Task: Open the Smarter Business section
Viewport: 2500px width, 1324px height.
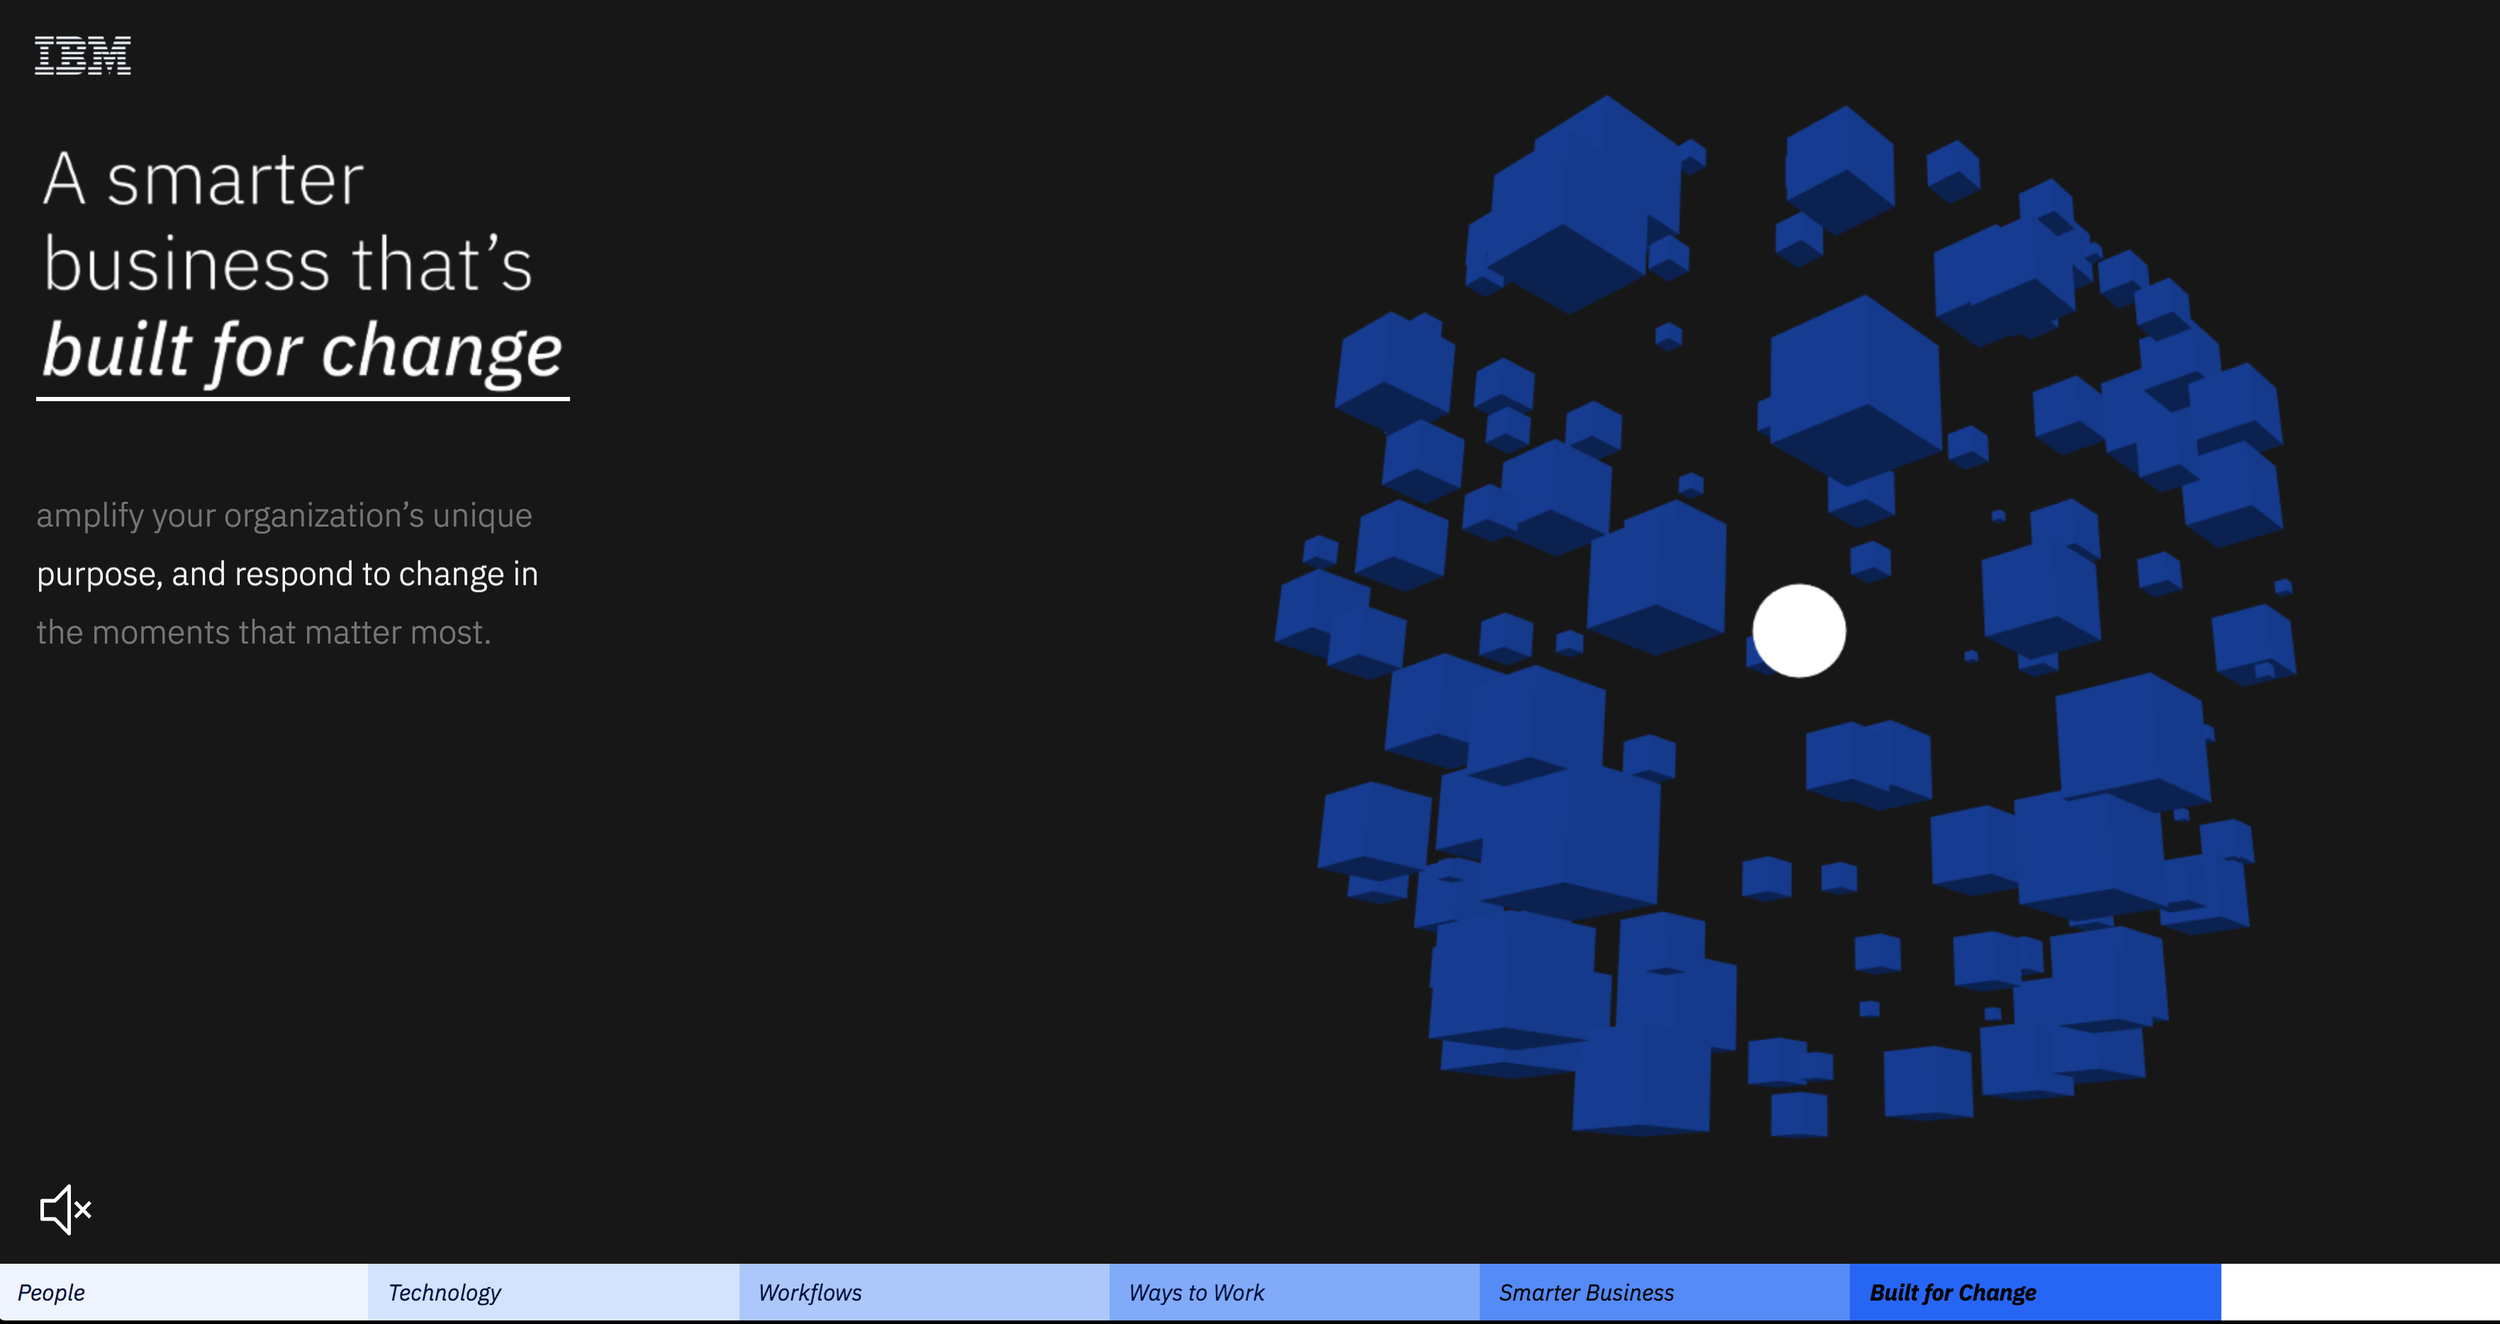Action: pos(1664,1292)
